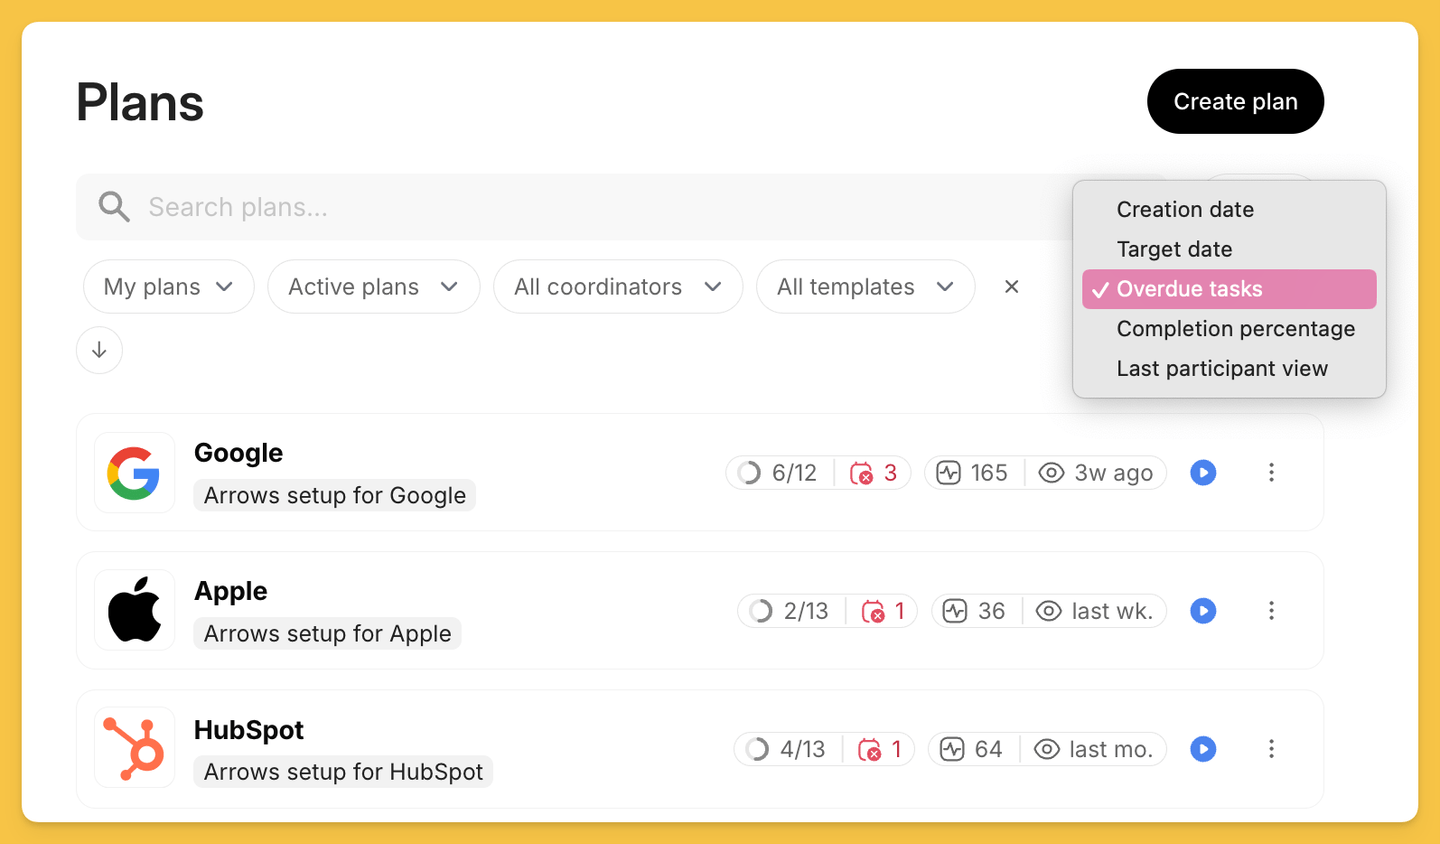Open the three-dot menu for Google plan
The image size is (1440, 844).
[1271, 472]
